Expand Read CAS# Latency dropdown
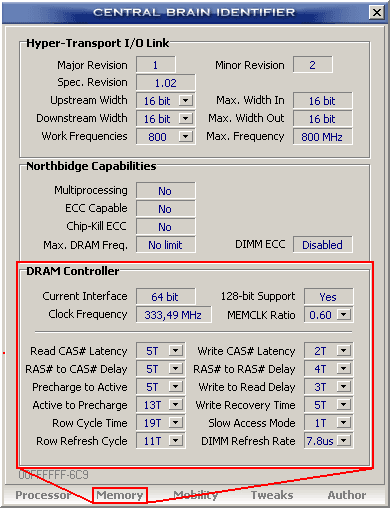This screenshot has width=390, height=508. tap(176, 351)
